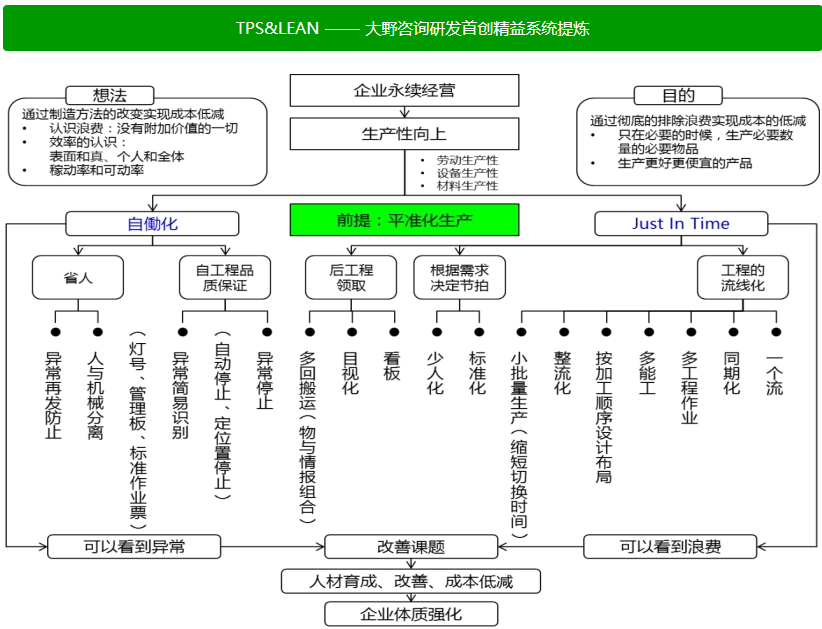Viewport: 822px width, 629px height.
Task: Select vertical text 目视化
Action: tap(350, 373)
